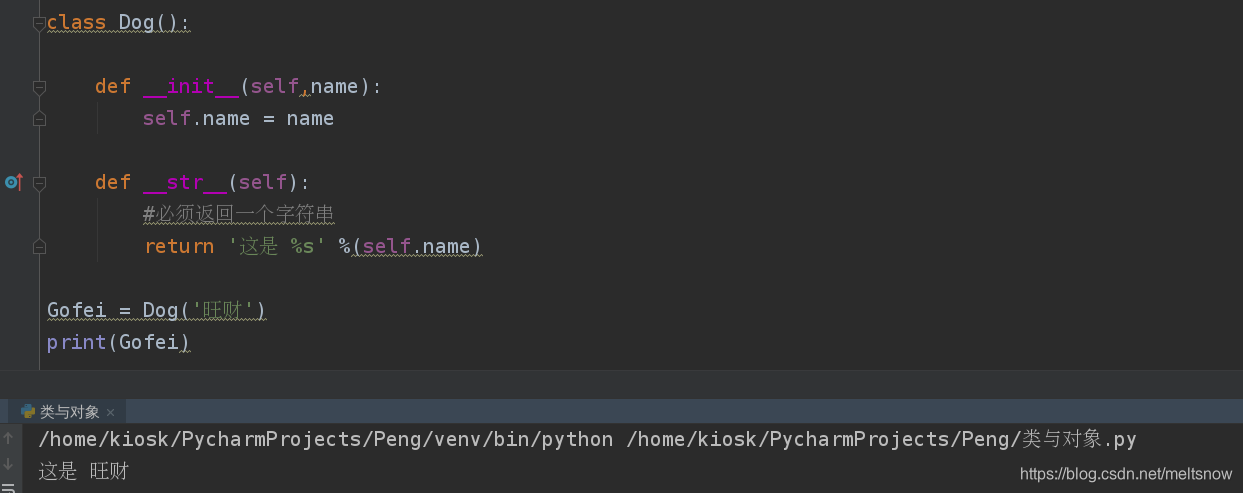Screen dimensions: 1243x493
Task: Click the string '这是 %s'
Action: point(277,246)
